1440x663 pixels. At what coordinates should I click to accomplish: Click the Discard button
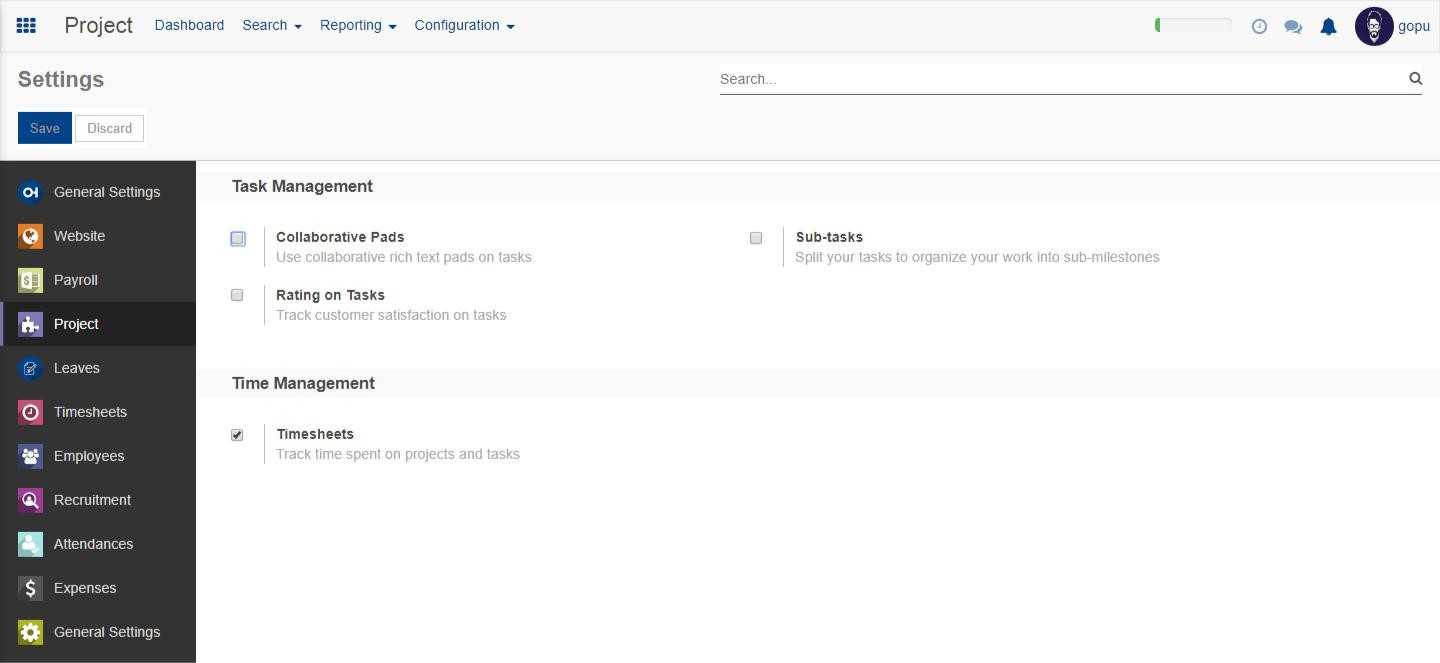pyautogui.click(x=109, y=128)
